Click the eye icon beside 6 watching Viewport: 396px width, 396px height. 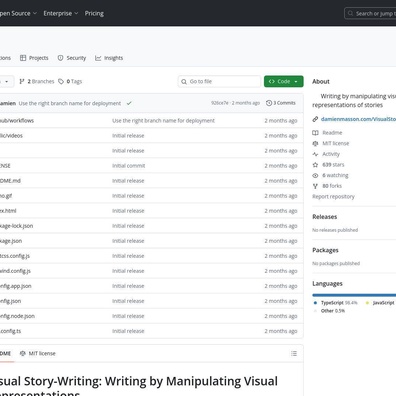tap(315, 175)
